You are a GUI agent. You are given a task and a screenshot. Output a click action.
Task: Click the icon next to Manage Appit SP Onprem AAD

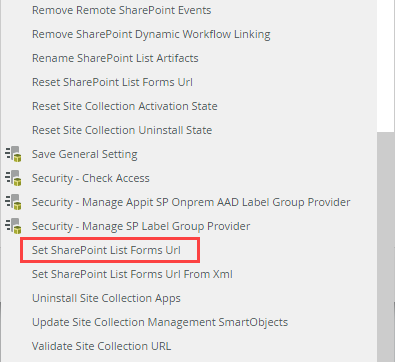(13, 202)
